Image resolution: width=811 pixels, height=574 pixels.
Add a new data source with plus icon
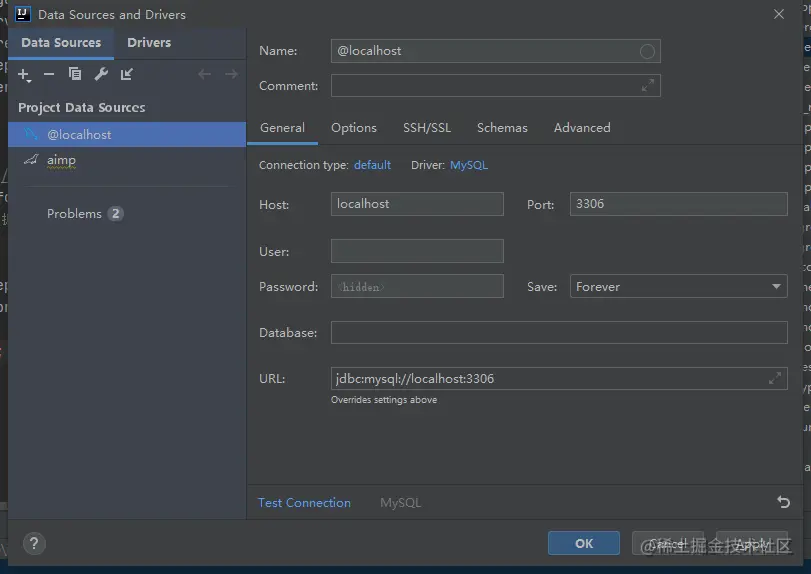(24, 75)
